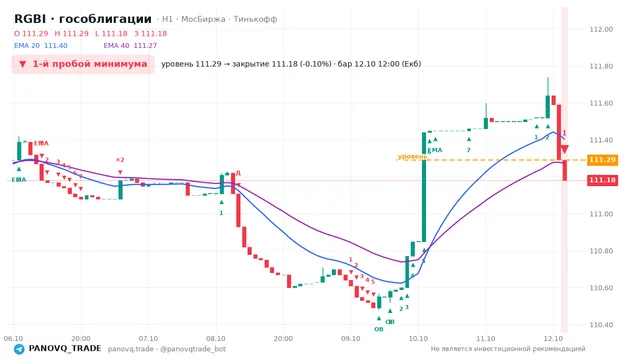Open the panovq.trade website text
The image size is (640, 360).
131,349
